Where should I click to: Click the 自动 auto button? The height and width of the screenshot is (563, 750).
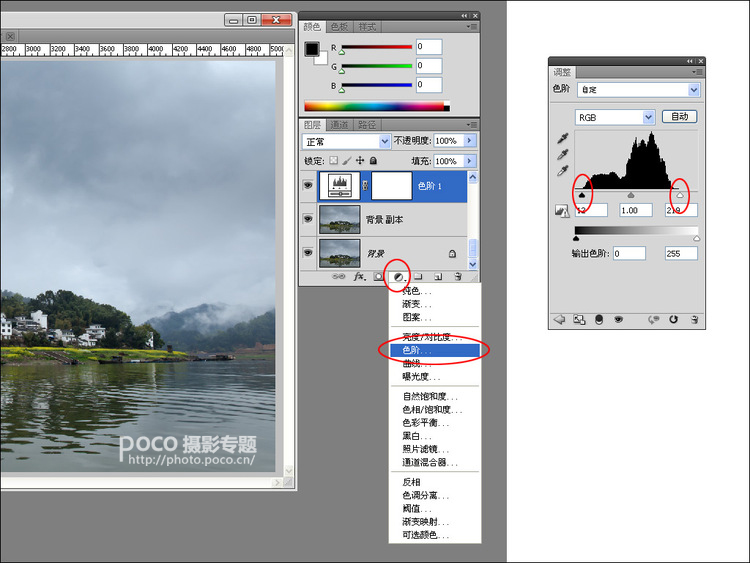click(679, 116)
